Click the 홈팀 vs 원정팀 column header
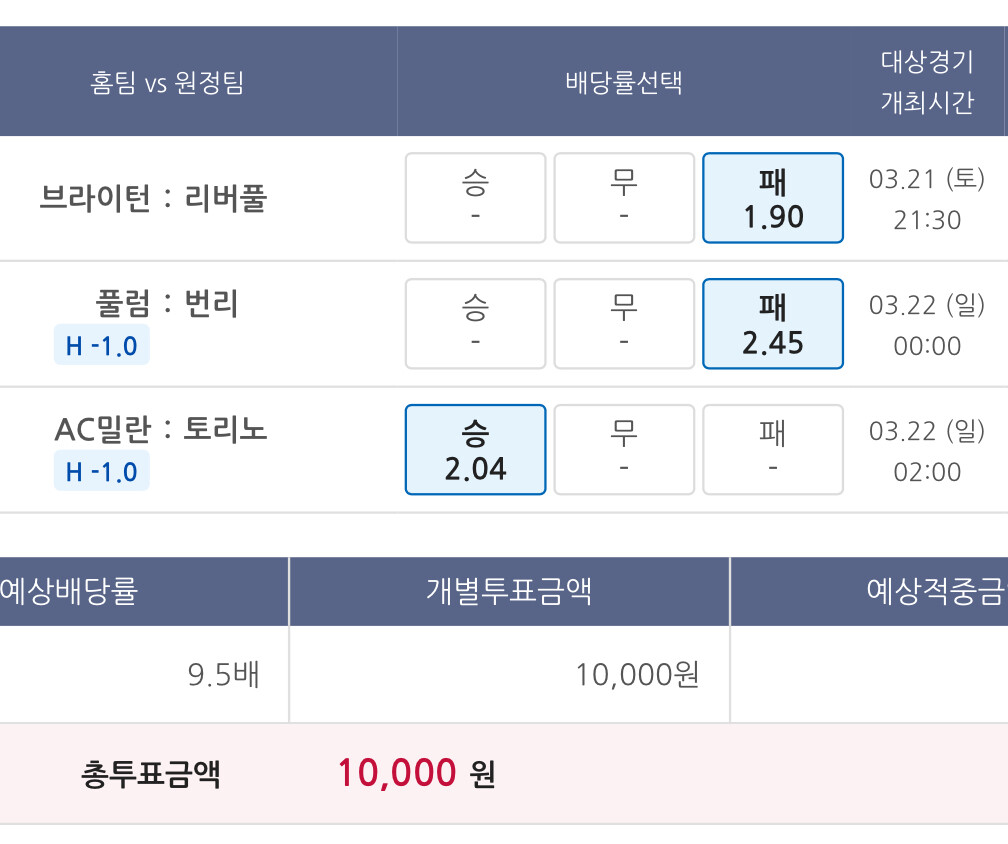 (167, 83)
